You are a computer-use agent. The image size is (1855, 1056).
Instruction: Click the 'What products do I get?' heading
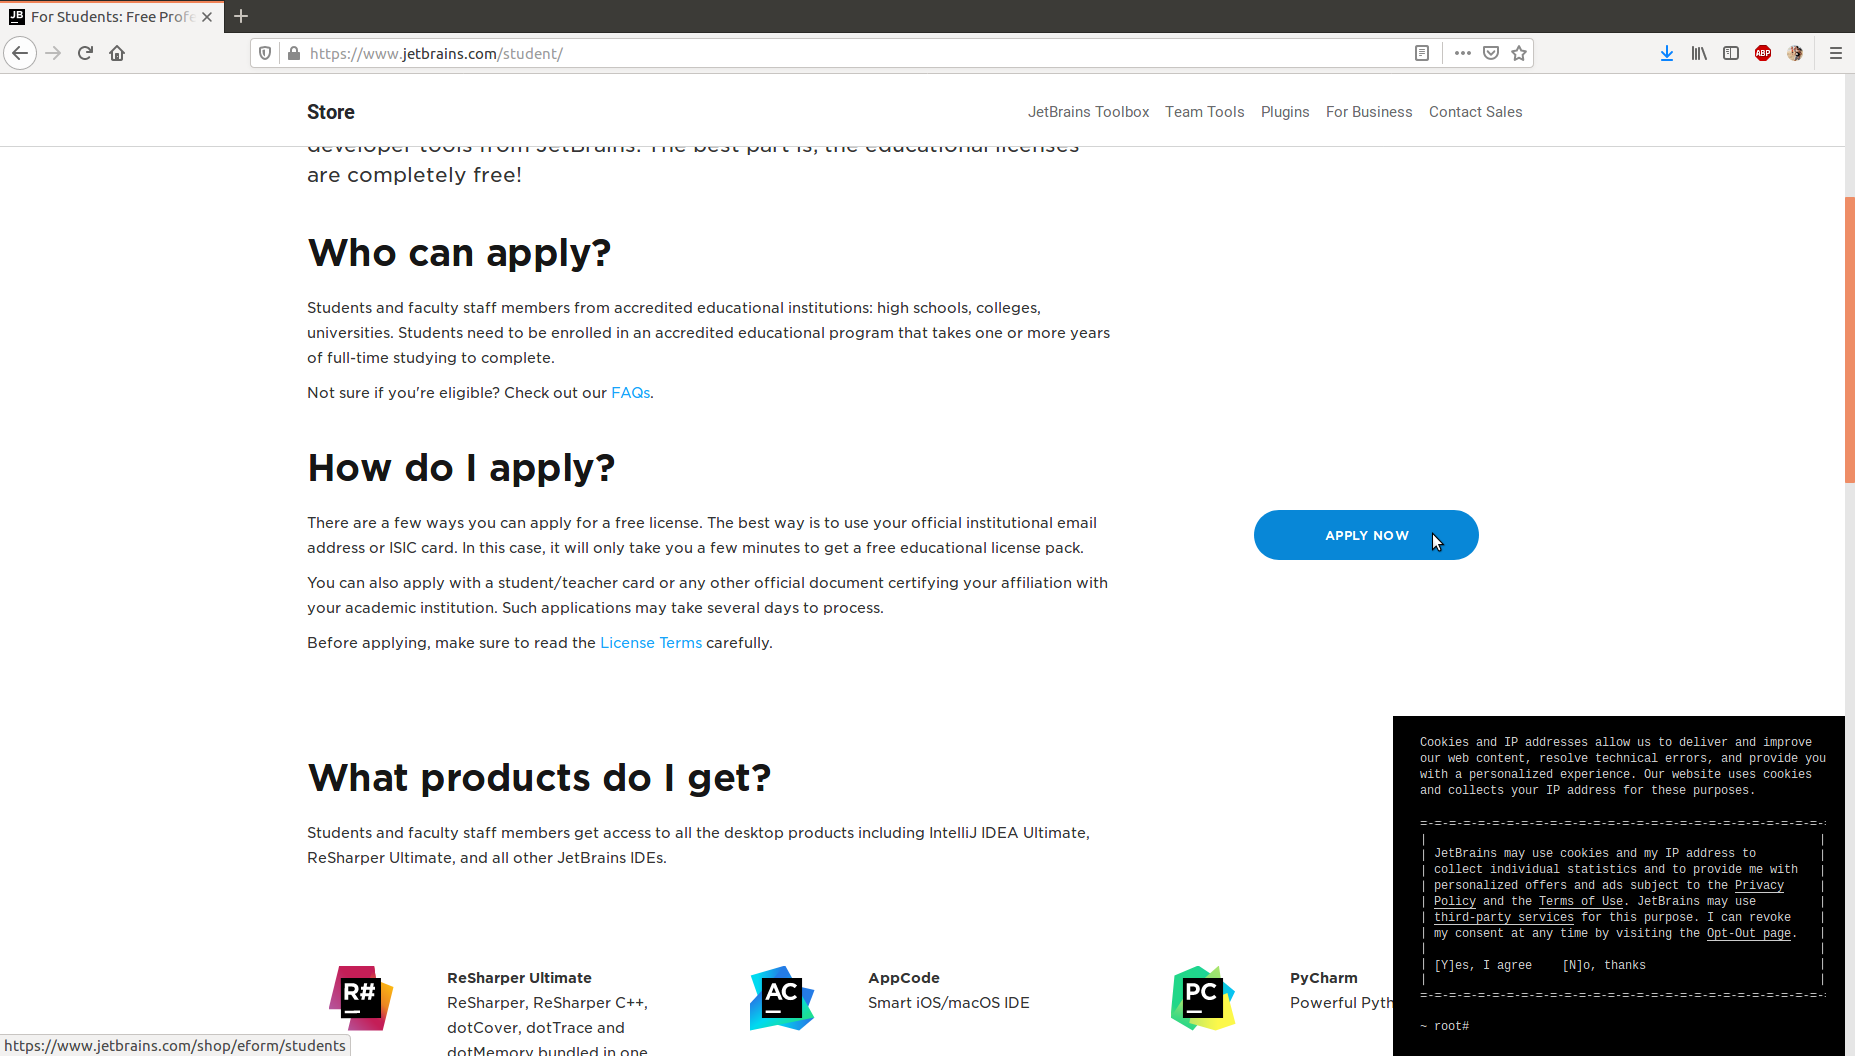tap(539, 778)
